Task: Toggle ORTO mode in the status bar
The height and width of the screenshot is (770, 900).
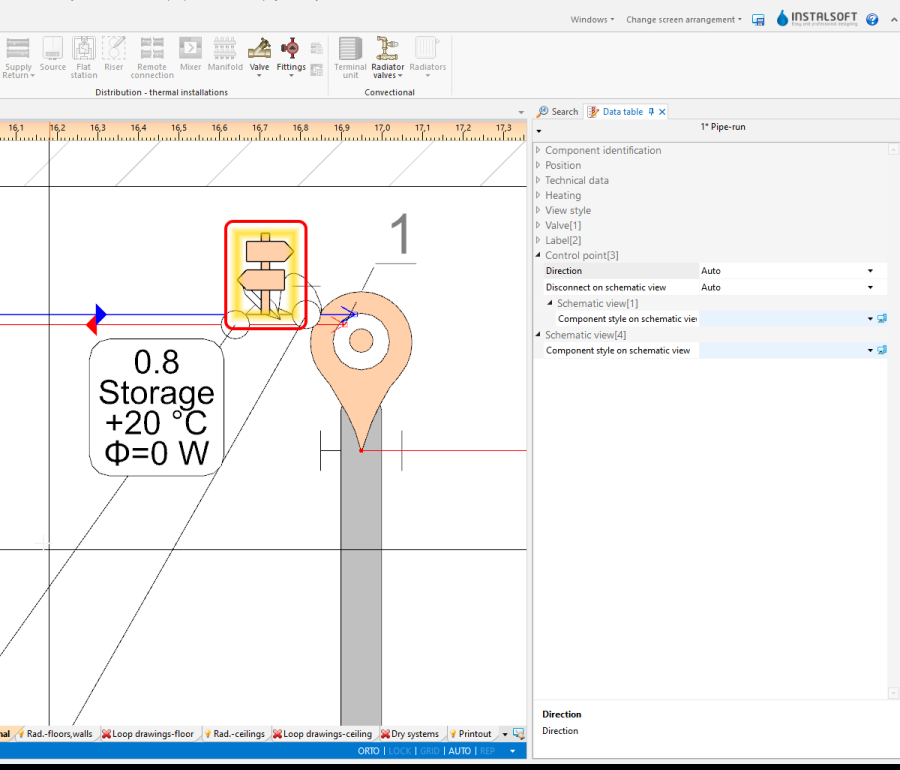Action: [368, 750]
